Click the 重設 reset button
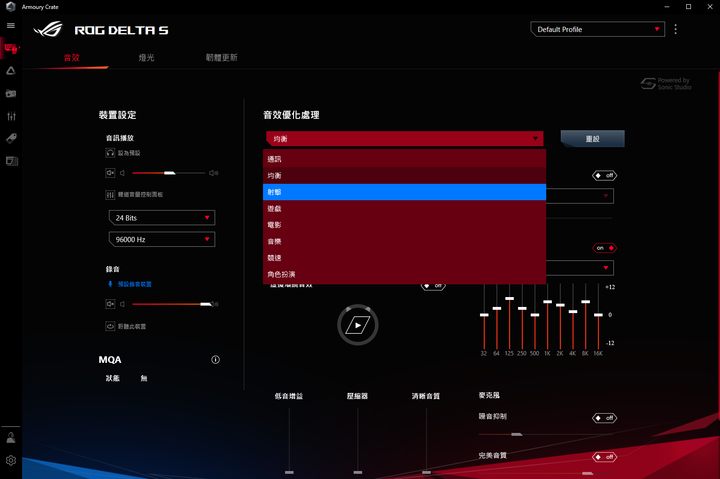 pos(592,139)
